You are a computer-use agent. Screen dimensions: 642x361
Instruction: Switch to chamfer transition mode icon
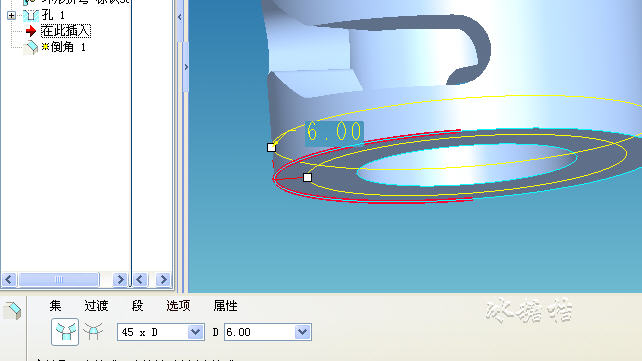93,332
